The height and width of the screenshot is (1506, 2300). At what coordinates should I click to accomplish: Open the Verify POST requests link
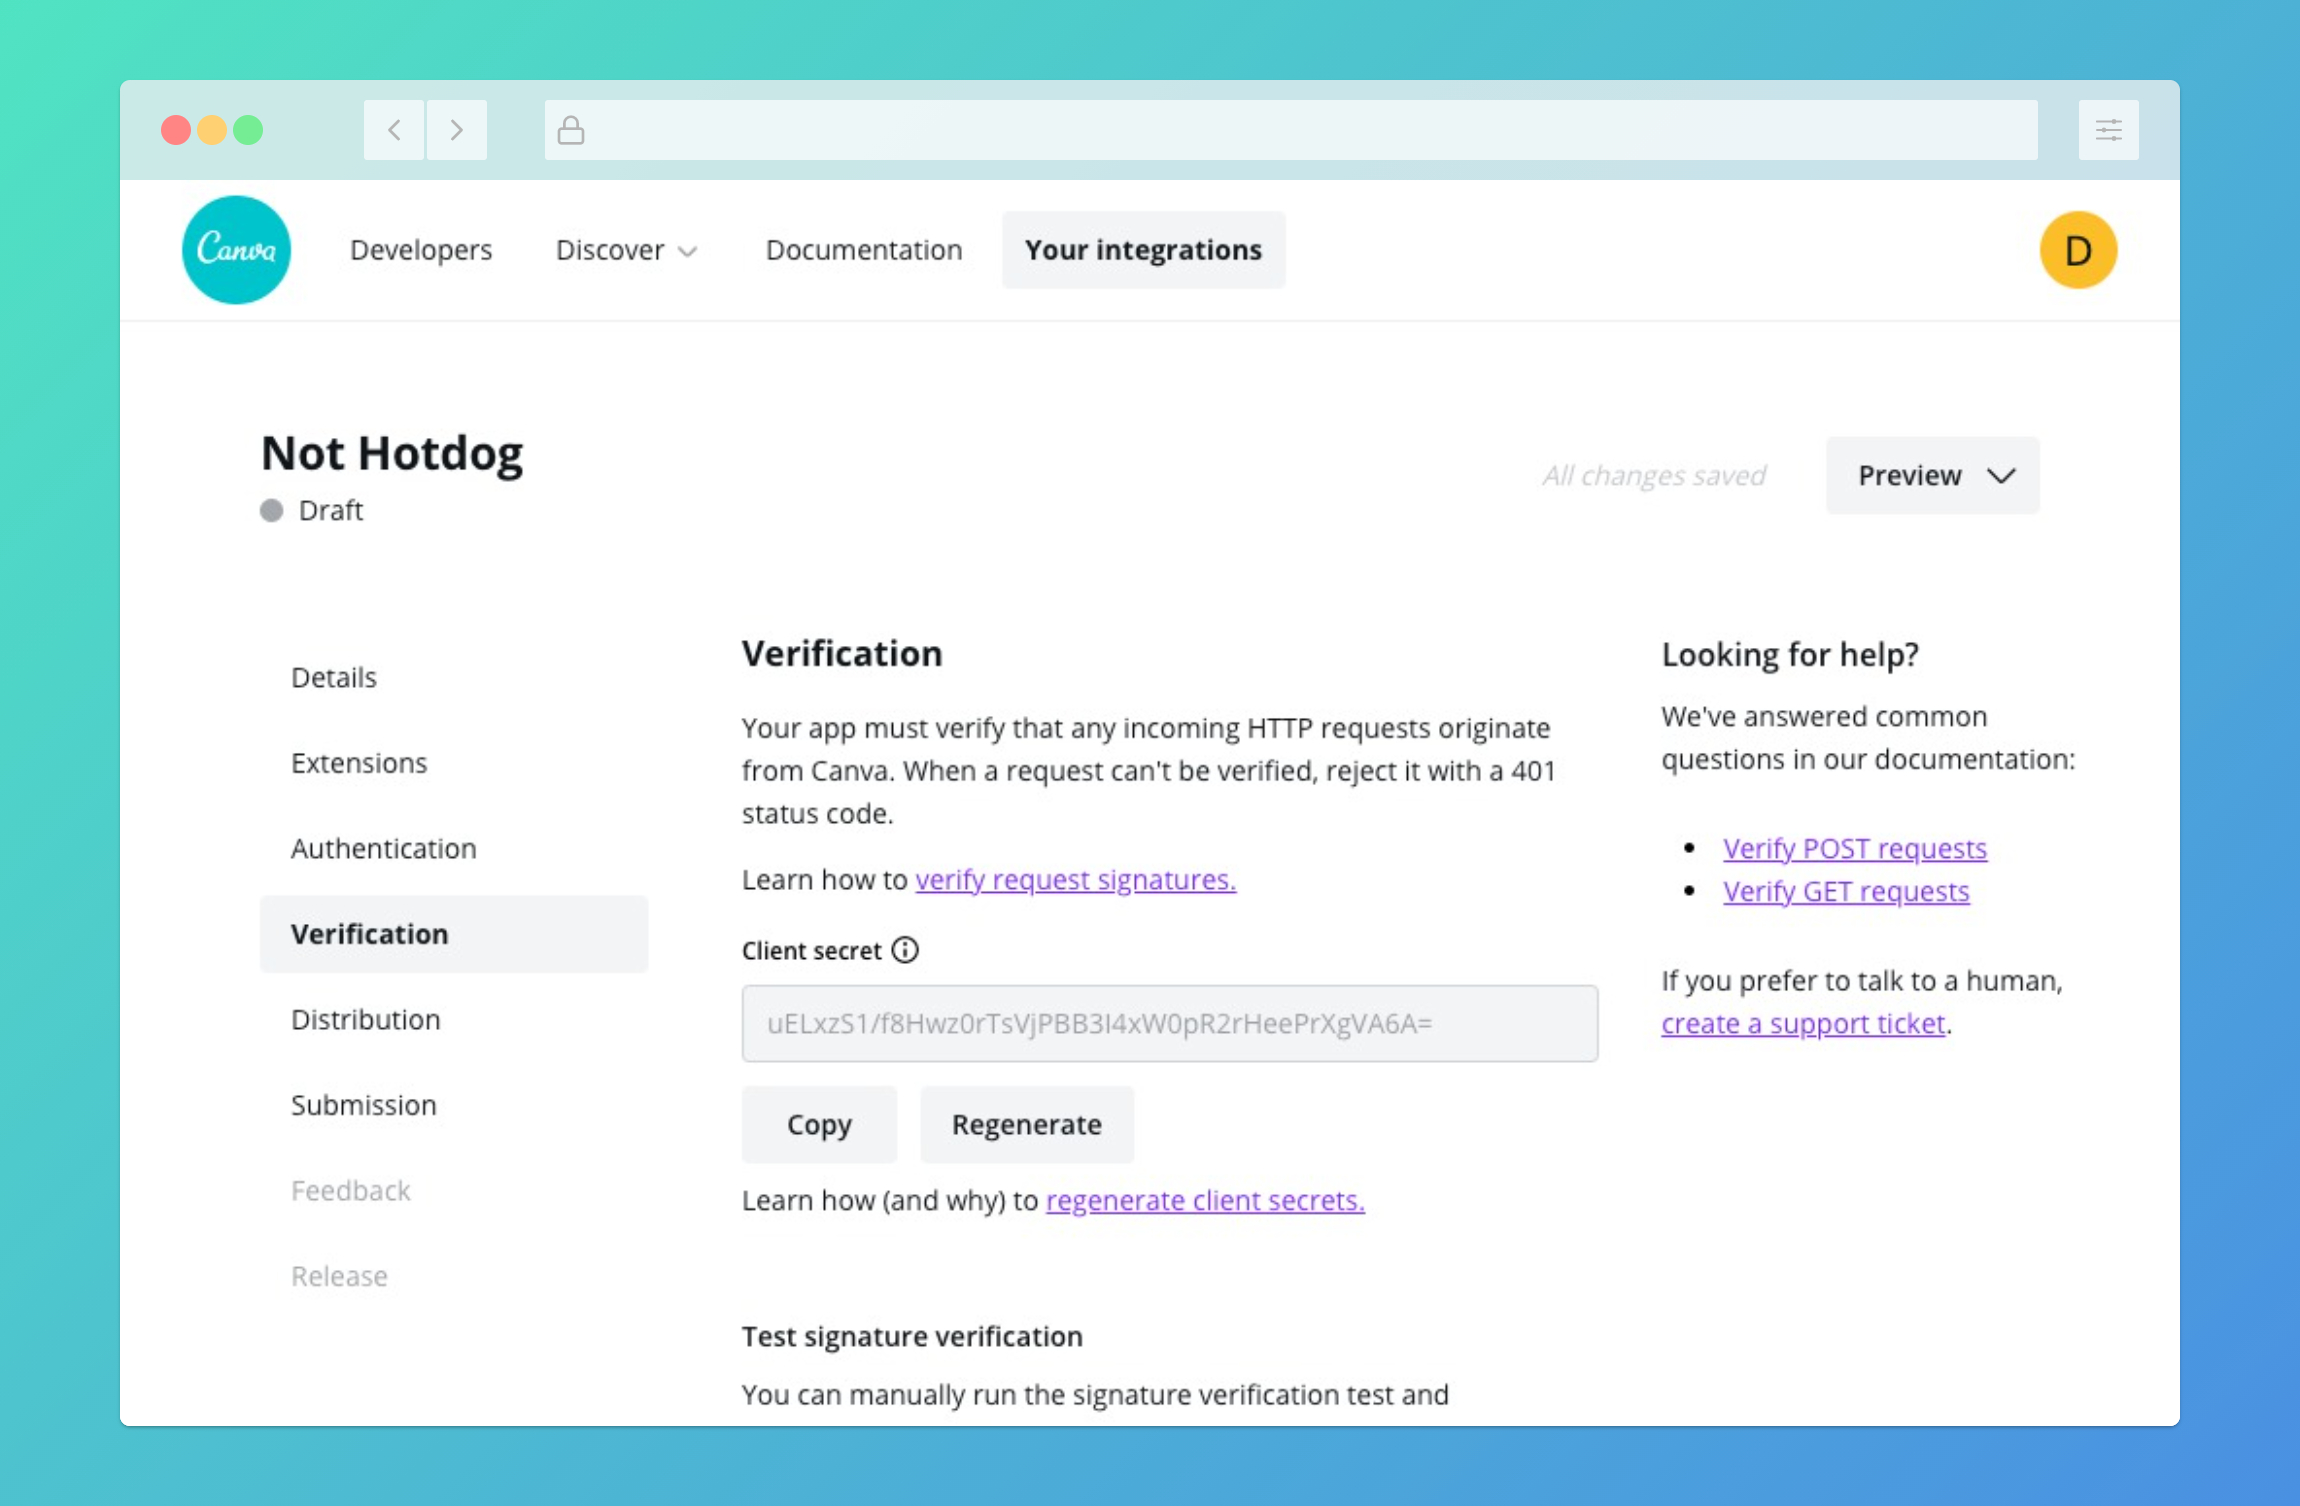(x=1855, y=849)
